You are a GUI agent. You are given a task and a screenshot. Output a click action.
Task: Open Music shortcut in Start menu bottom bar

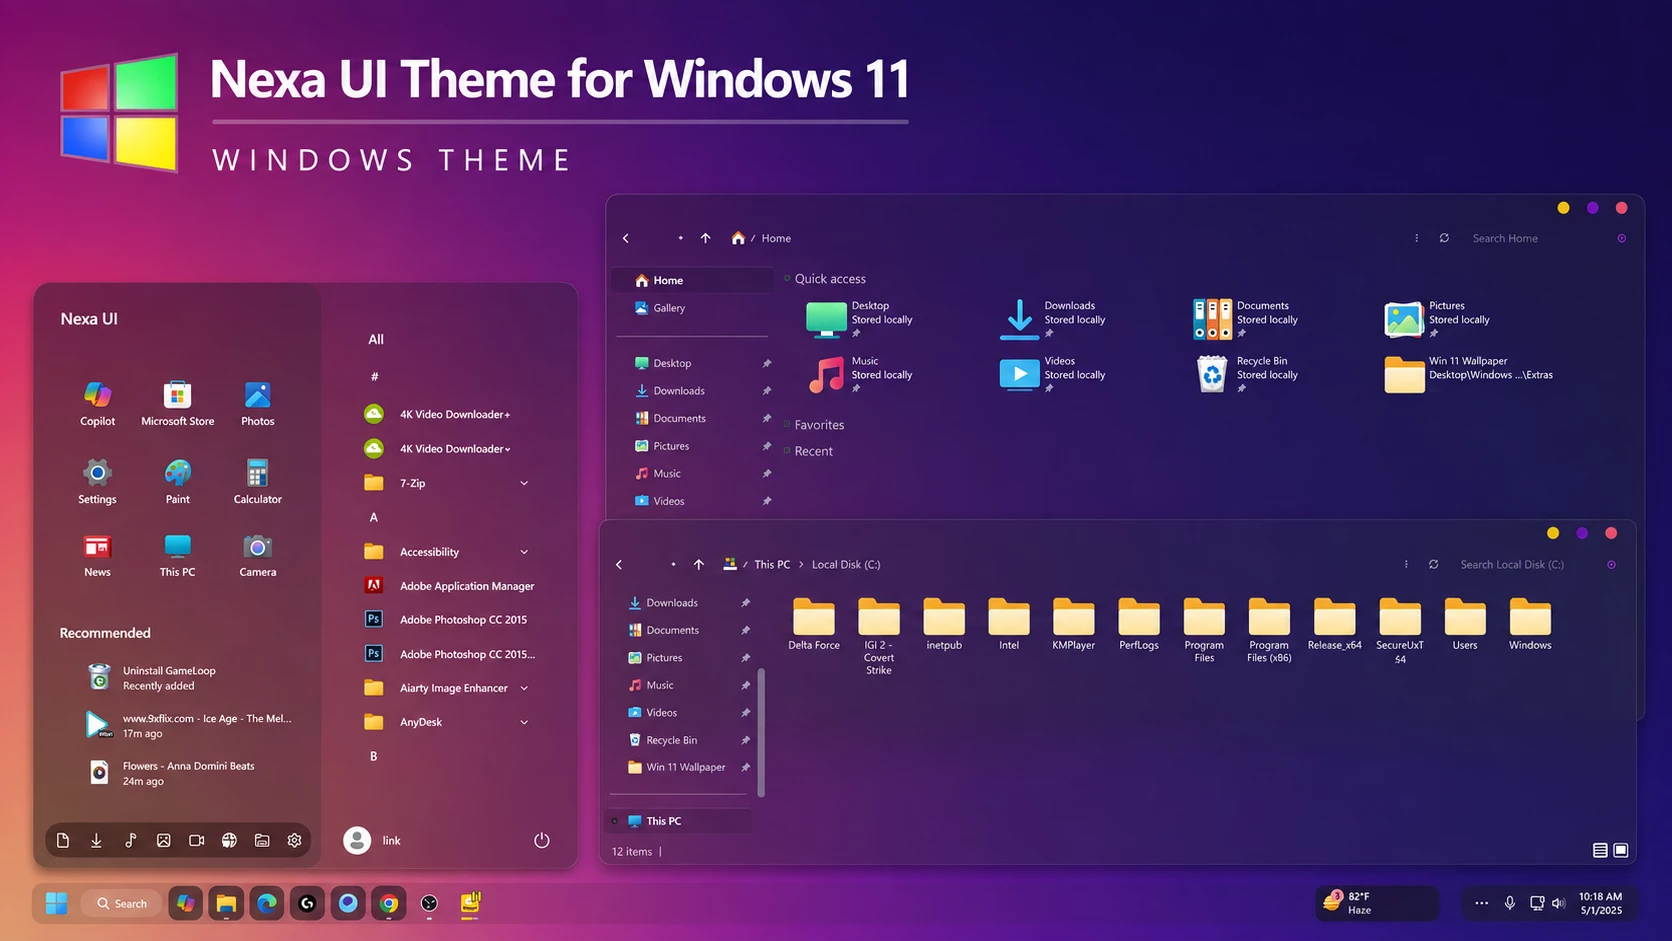[130, 840]
